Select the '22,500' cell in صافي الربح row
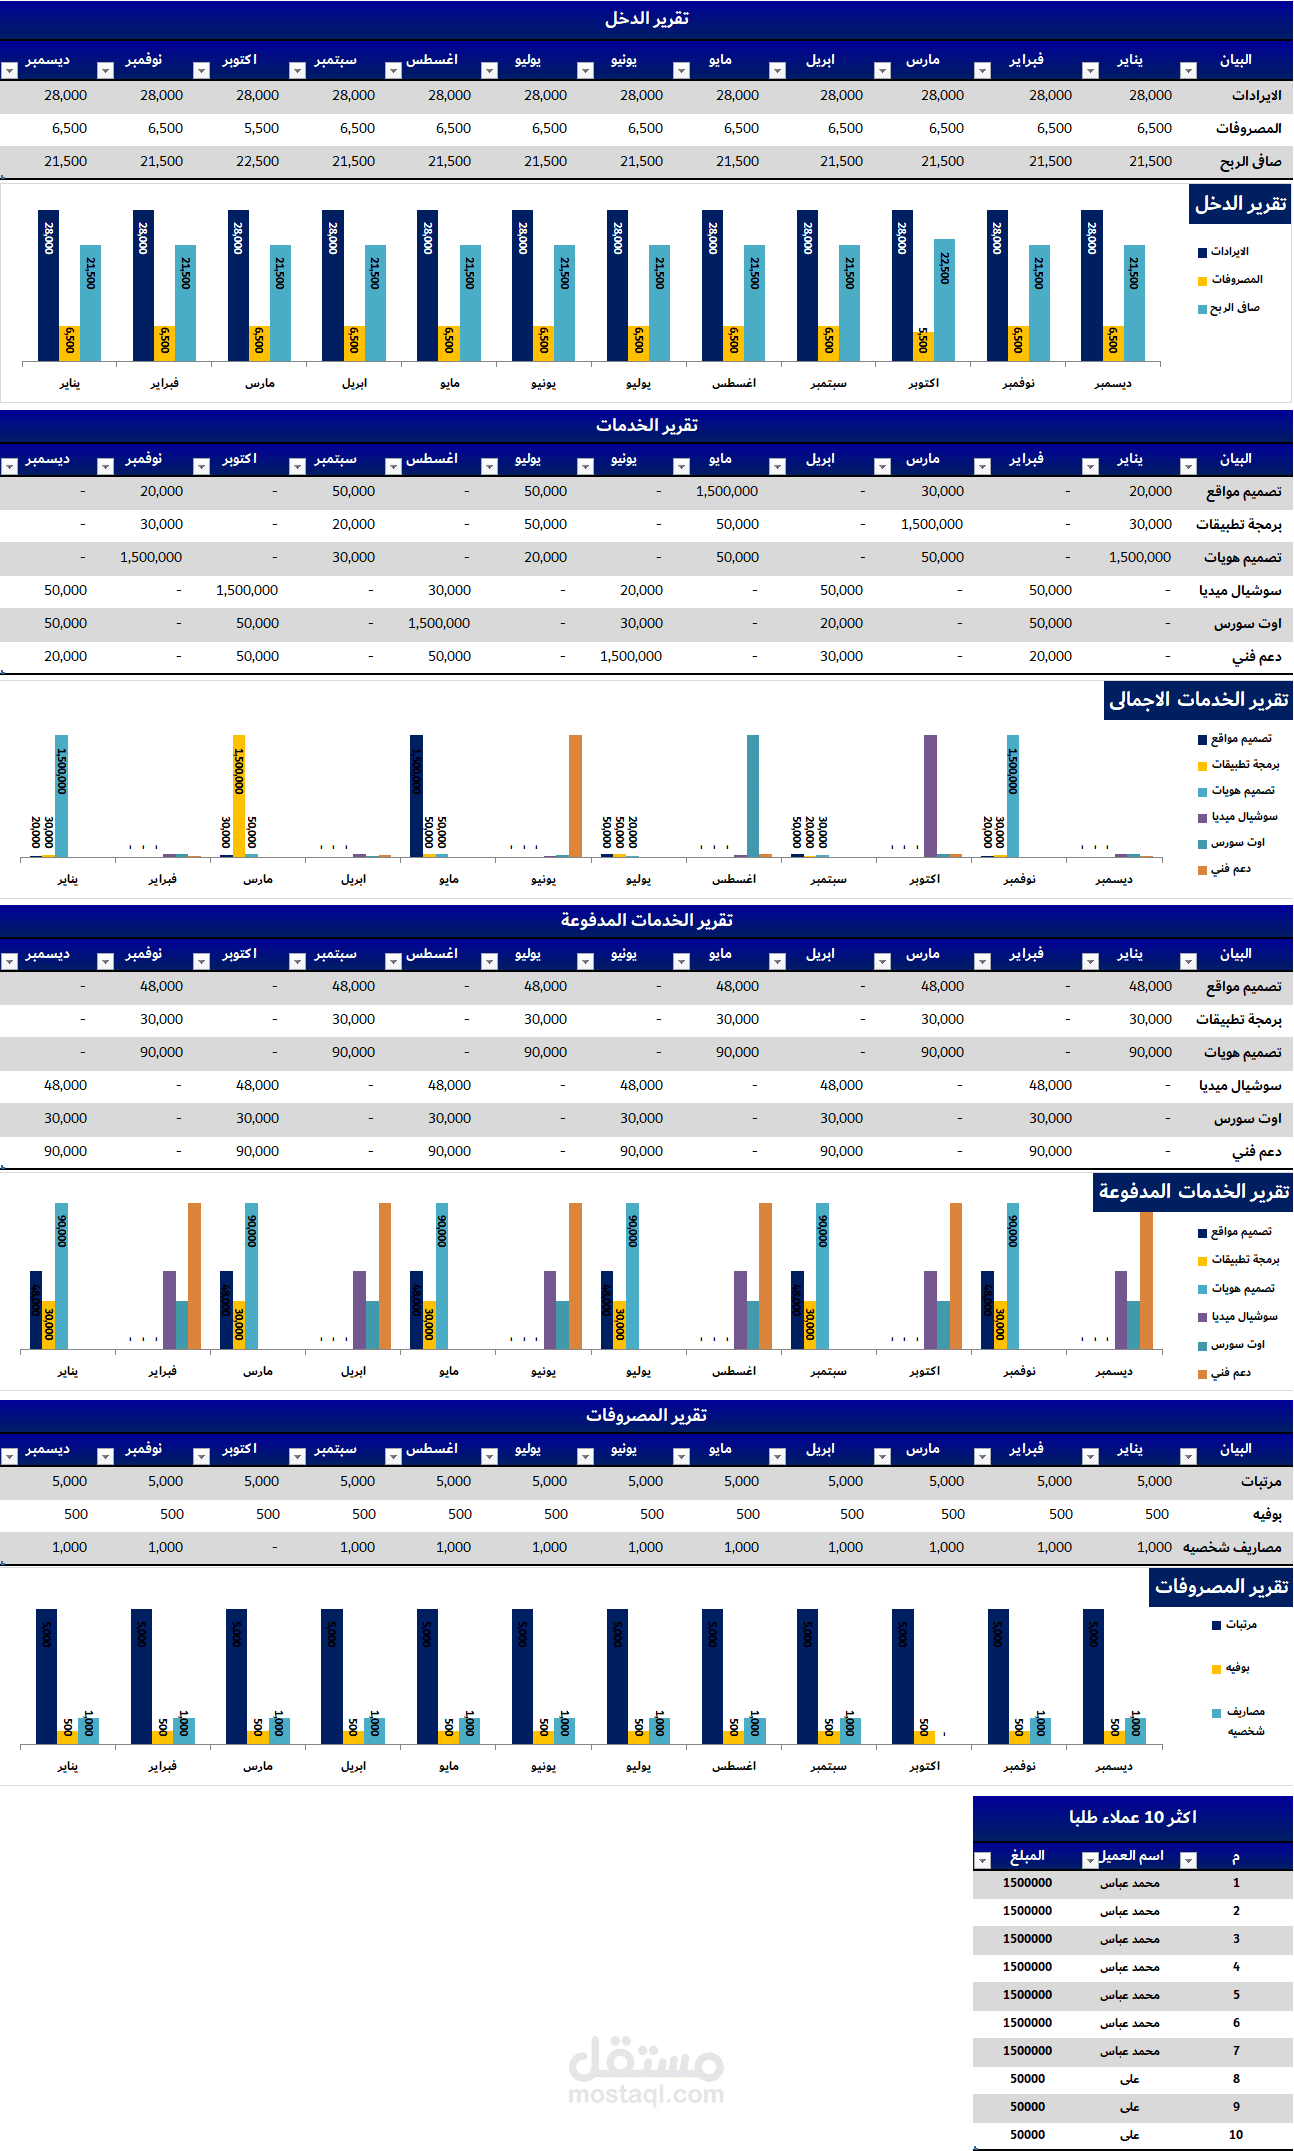Viewport: 1294px width, 2151px height. 257,162
